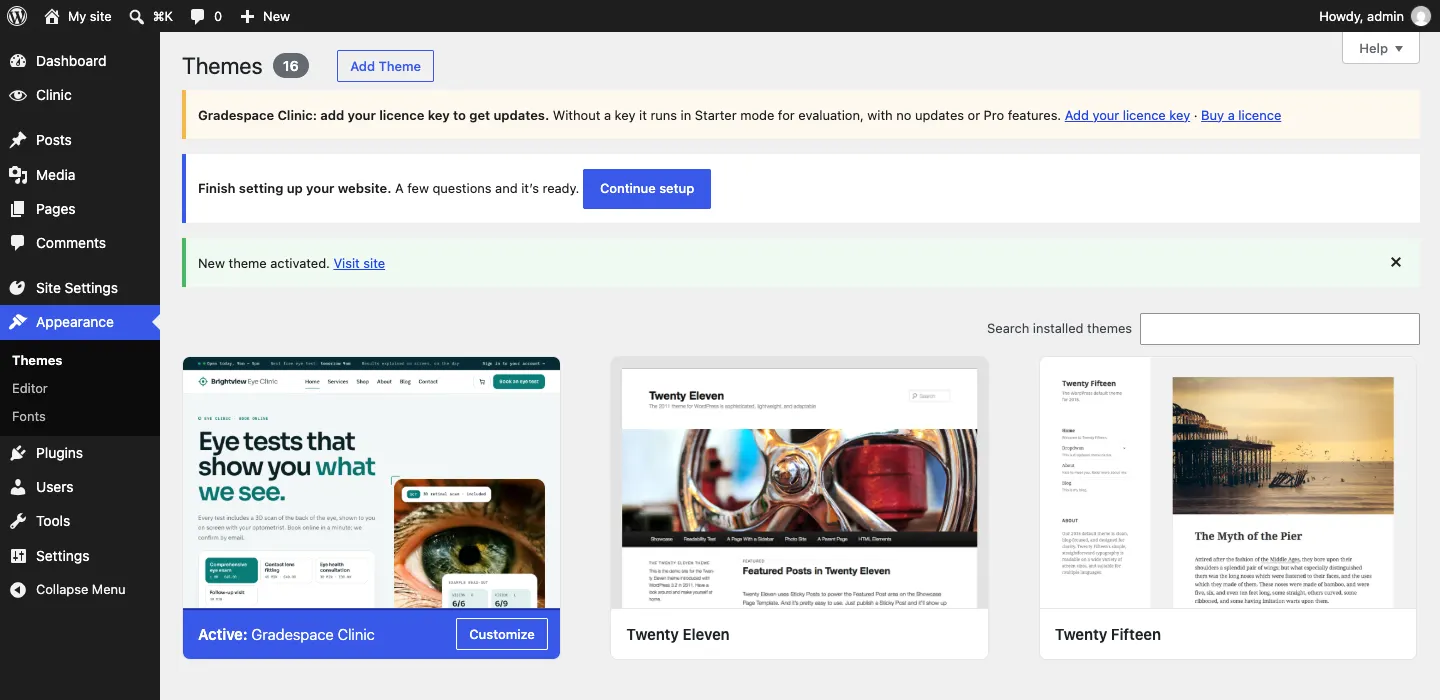1440x700 pixels.
Task: Click the Appearance paintbrush icon
Action: pyautogui.click(x=18, y=322)
